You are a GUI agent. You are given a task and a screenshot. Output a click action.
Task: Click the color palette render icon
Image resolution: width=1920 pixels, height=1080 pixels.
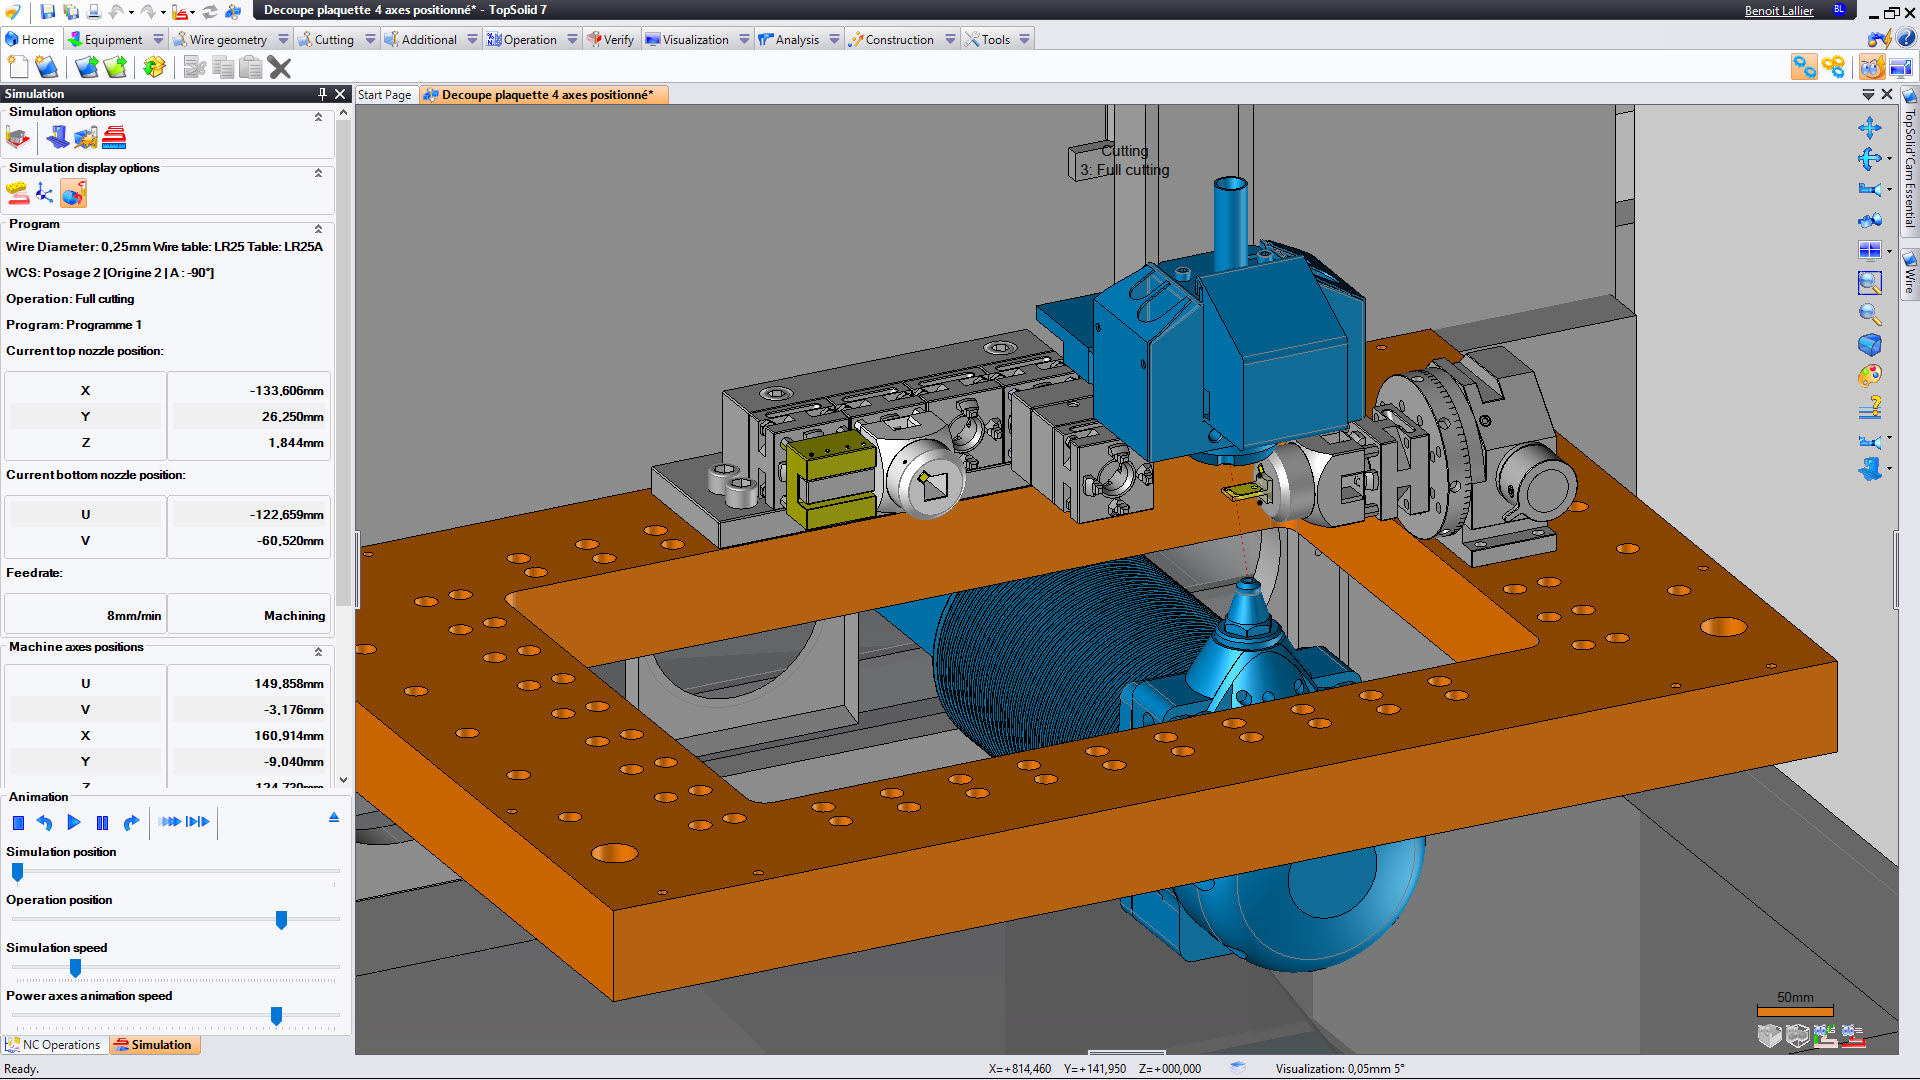pos(1869,376)
